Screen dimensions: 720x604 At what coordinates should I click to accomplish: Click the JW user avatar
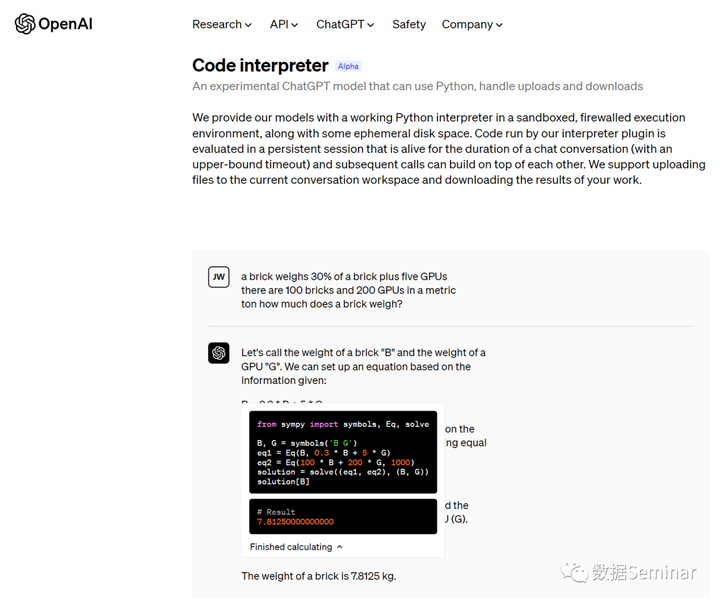tap(219, 277)
